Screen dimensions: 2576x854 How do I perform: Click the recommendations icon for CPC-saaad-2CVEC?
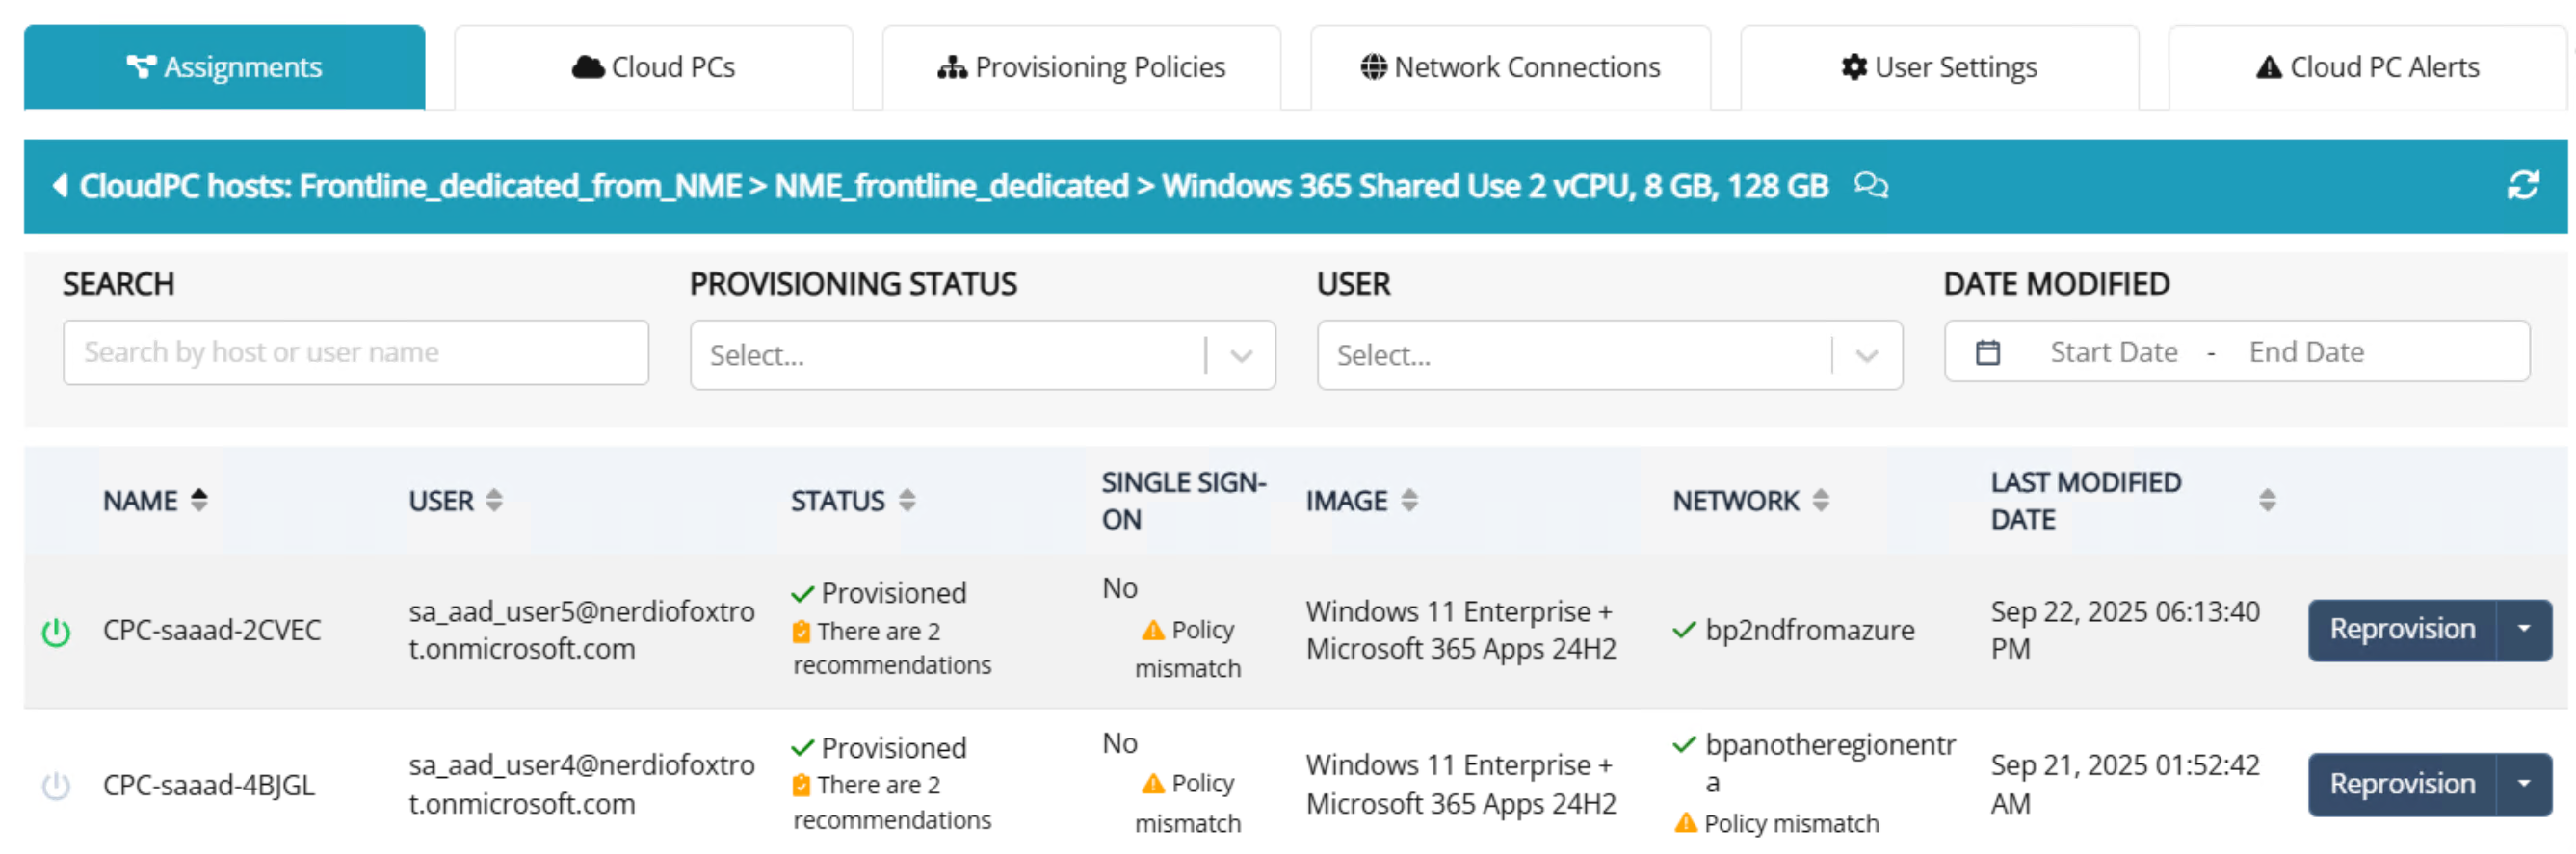(x=801, y=632)
